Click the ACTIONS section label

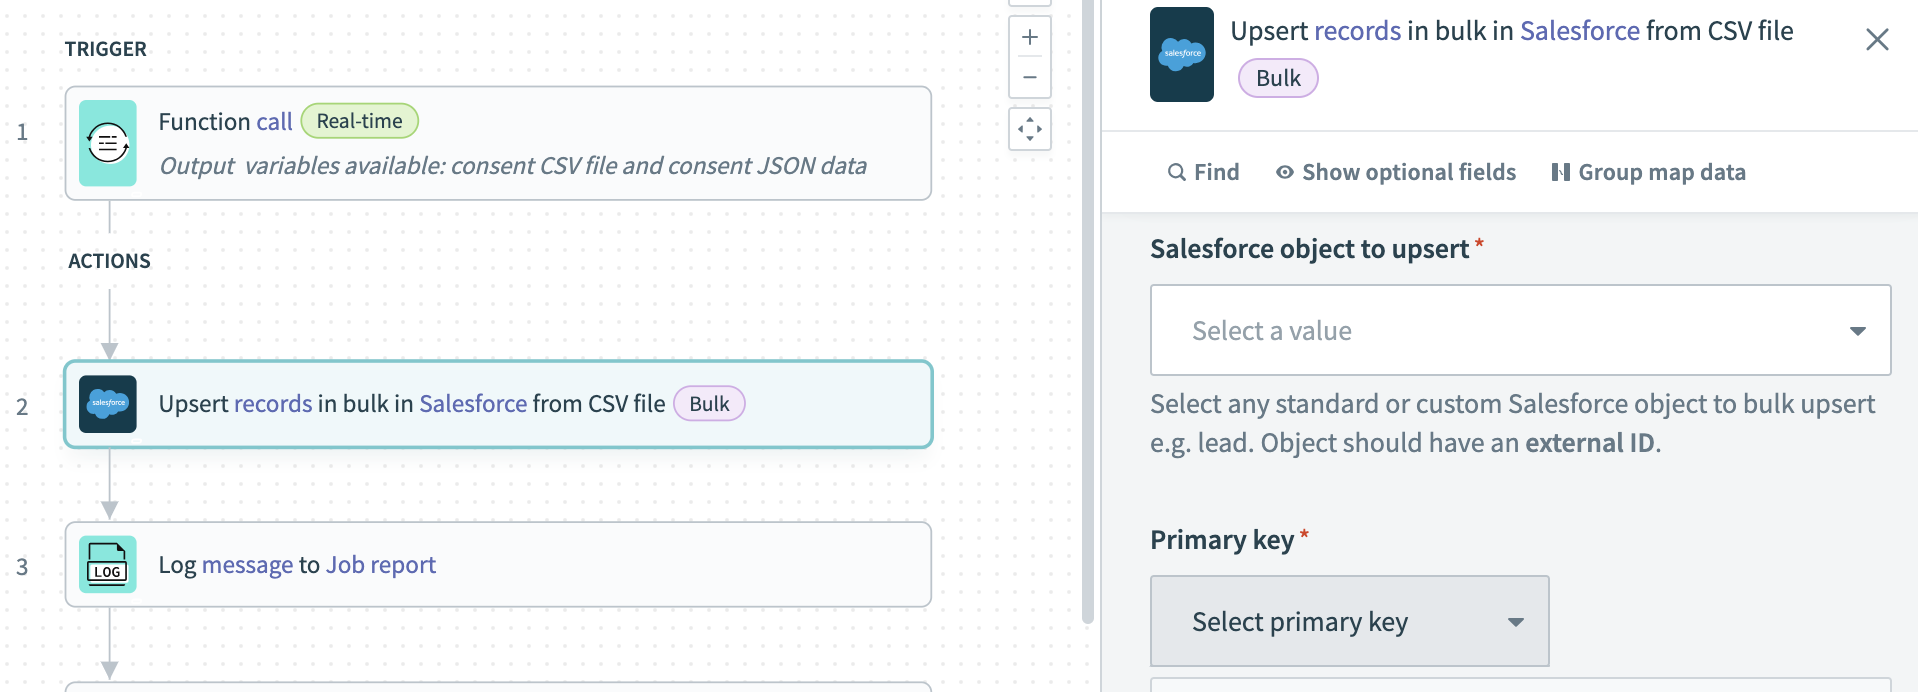pyautogui.click(x=109, y=261)
